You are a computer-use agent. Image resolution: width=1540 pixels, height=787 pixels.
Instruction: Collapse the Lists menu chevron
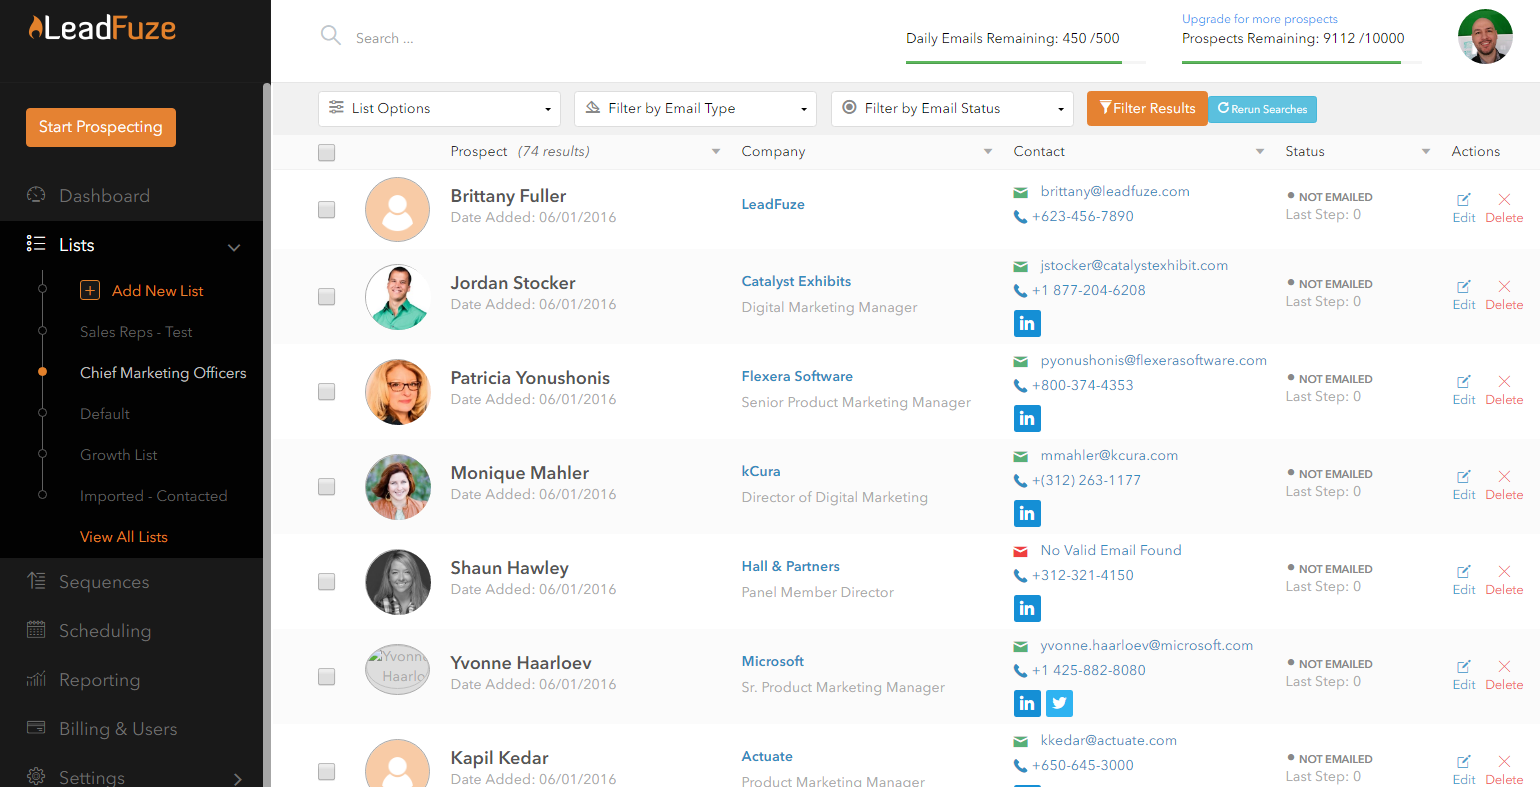(234, 247)
